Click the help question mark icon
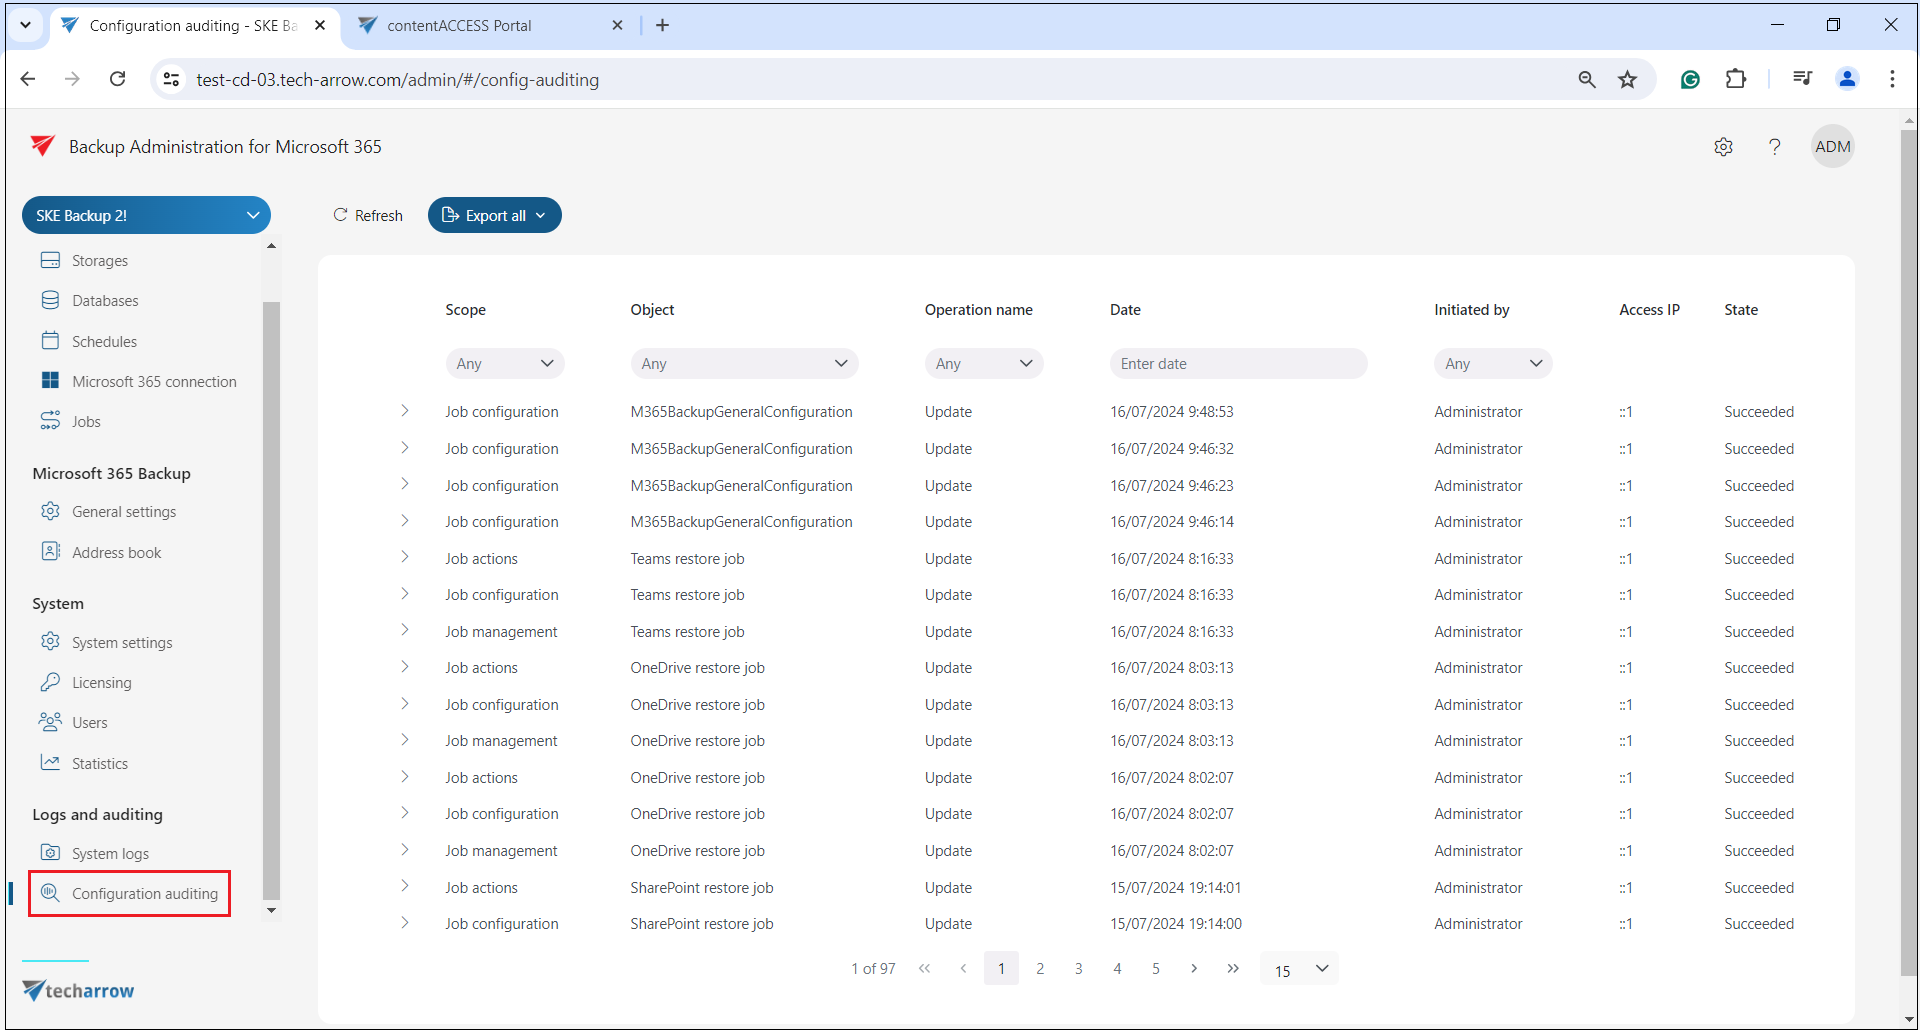 click(x=1774, y=147)
